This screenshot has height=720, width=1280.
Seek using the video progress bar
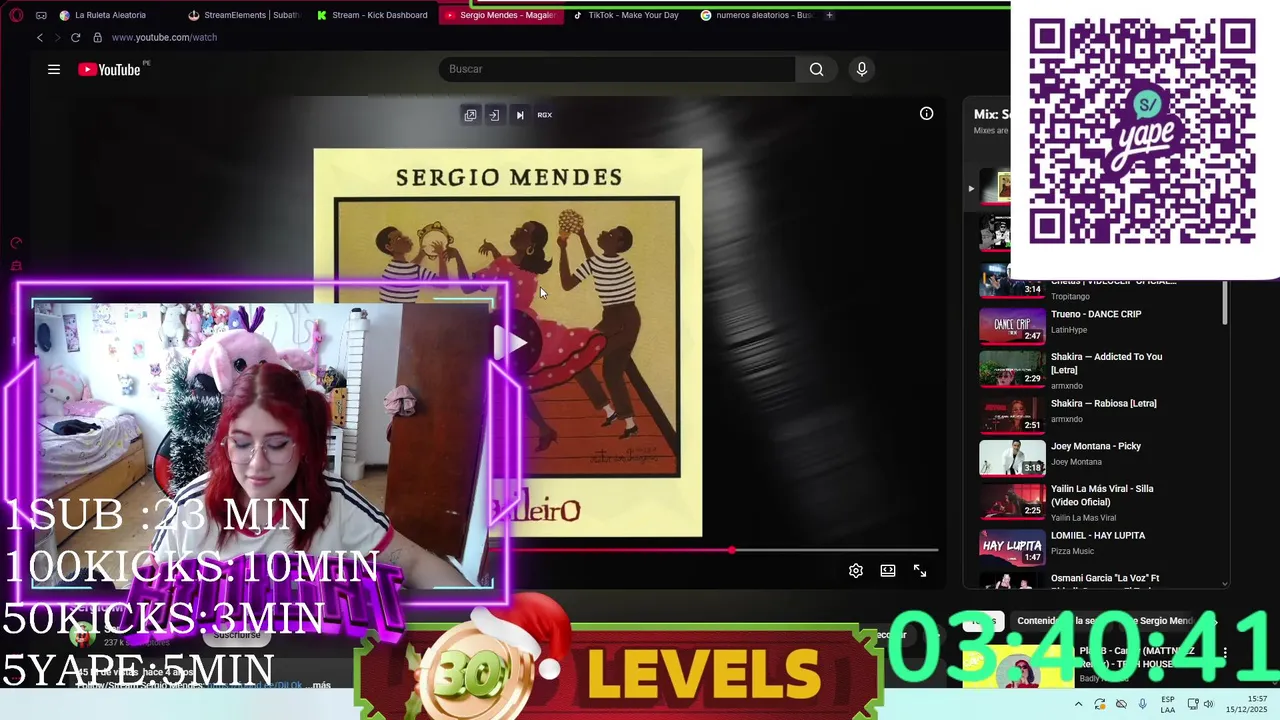pos(714,550)
